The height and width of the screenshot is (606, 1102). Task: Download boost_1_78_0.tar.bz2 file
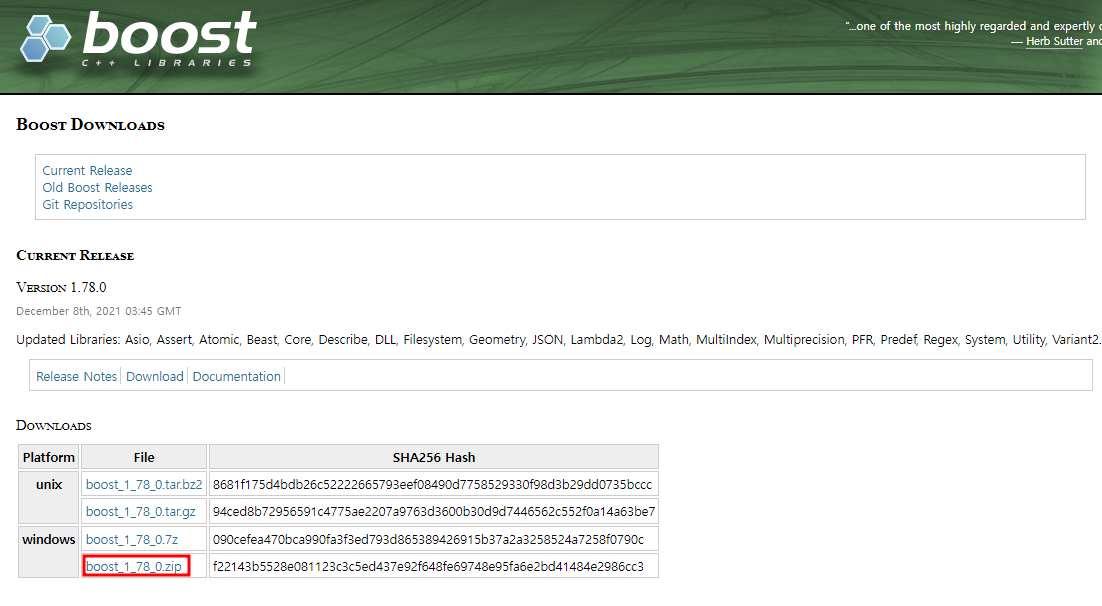pos(144,484)
